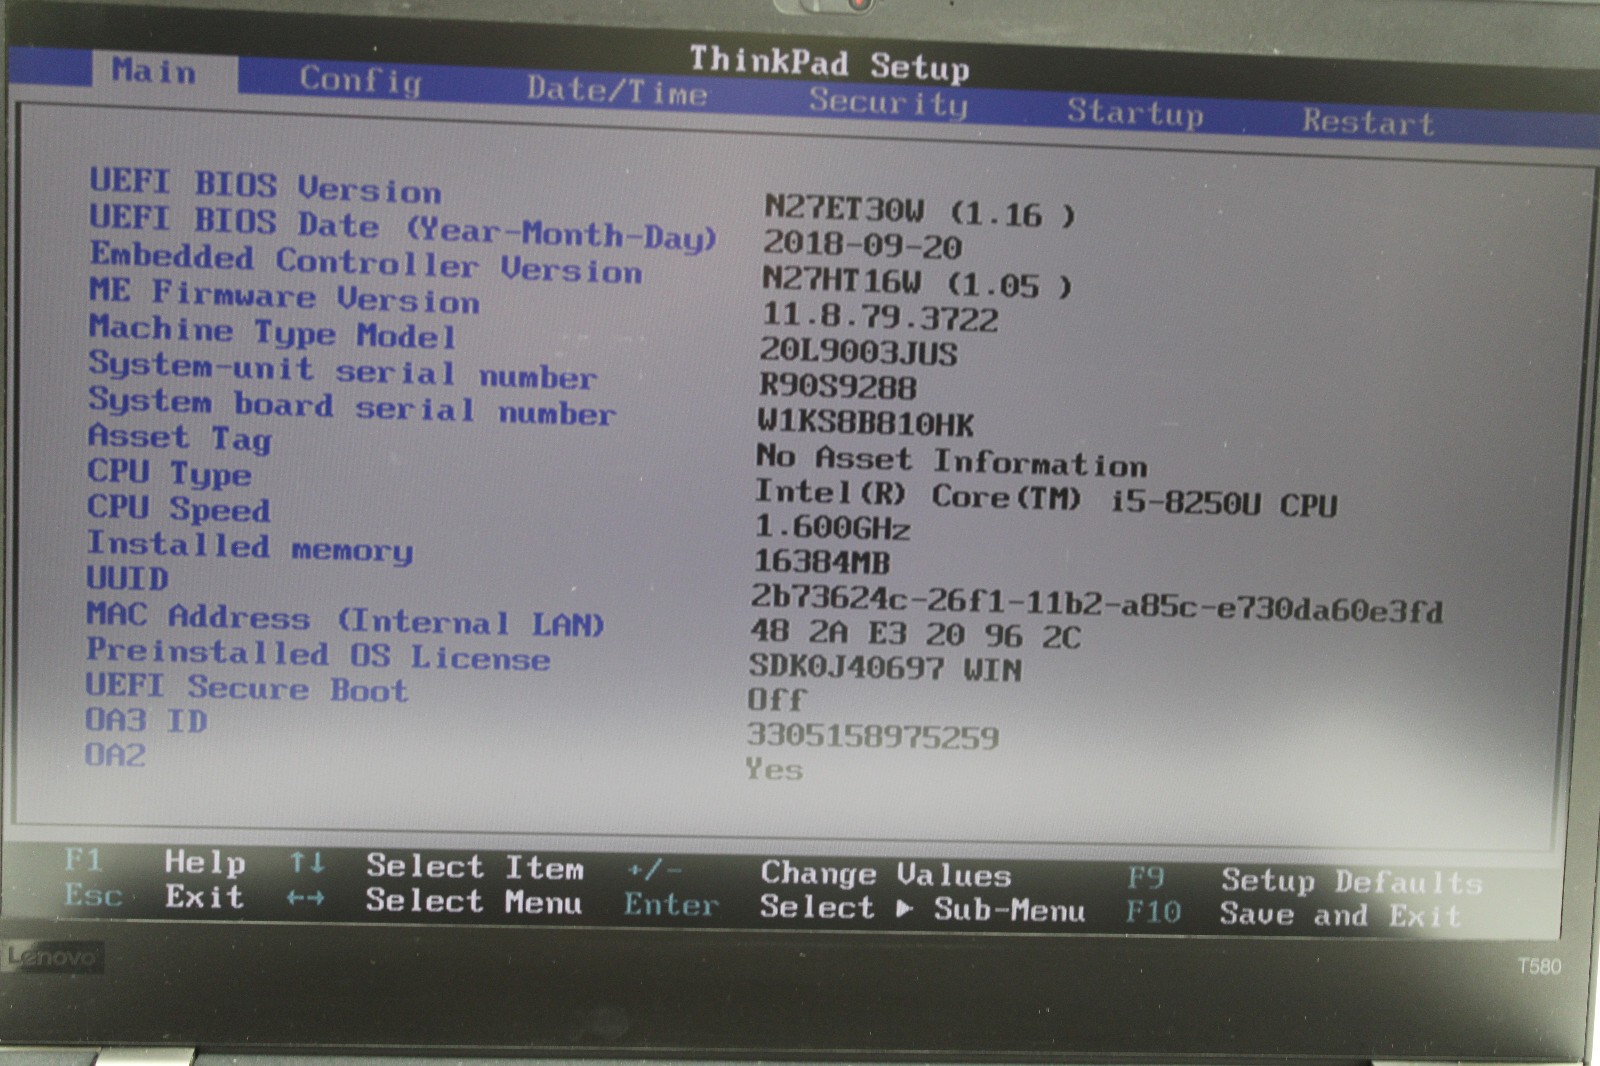Click MAC address 48 2A E3 20 96 2C
Screen dimensions: 1600x1066
coord(915,634)
